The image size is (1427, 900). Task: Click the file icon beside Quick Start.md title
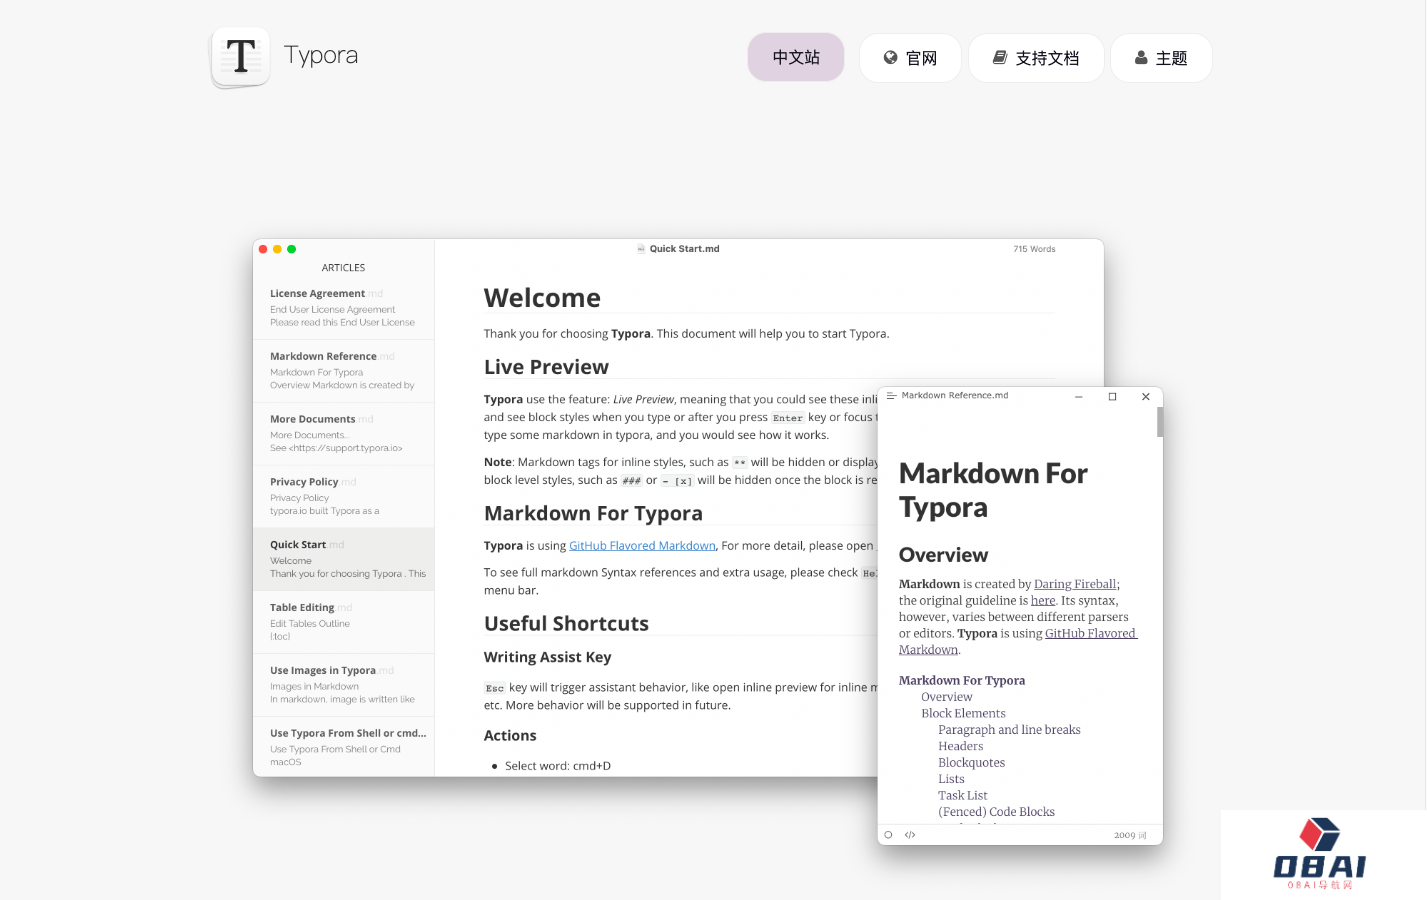tap(641, 249)
